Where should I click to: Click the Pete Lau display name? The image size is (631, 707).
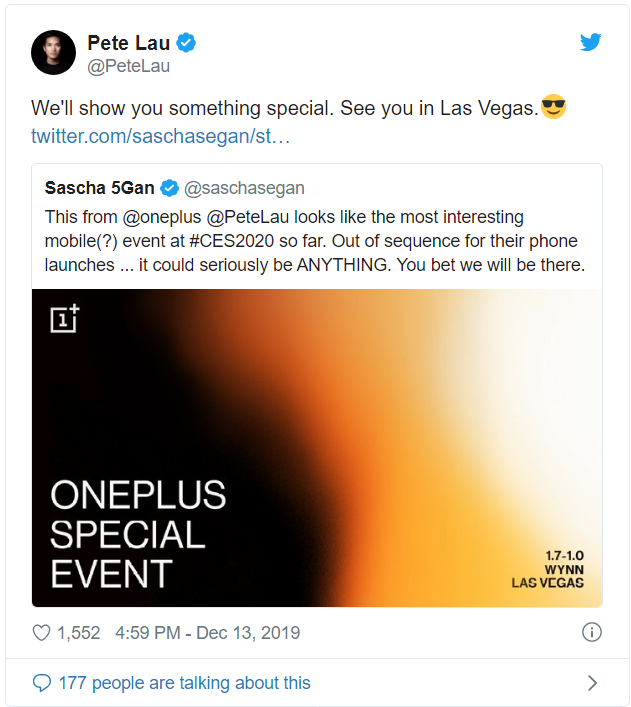point(129,43)
